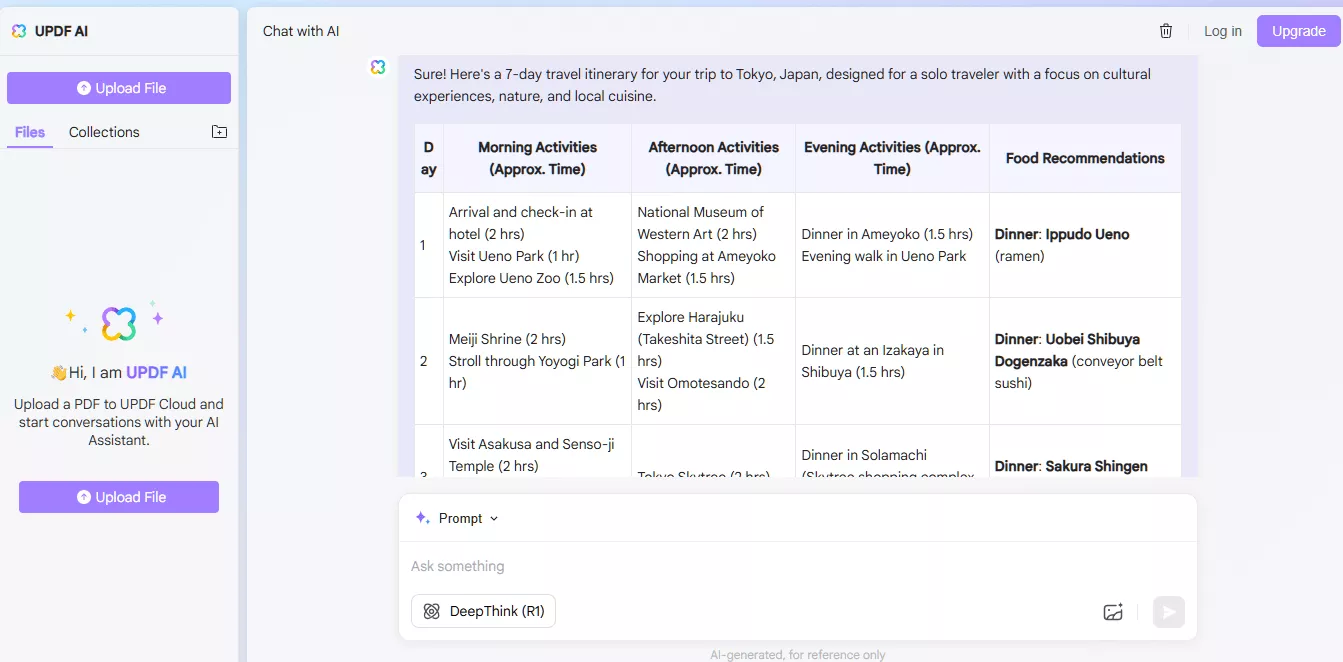Expand the Prompt dropdown chevron
Image resolution: width=1343 pixels, height=662 pixels.
(x=494, y=519)
